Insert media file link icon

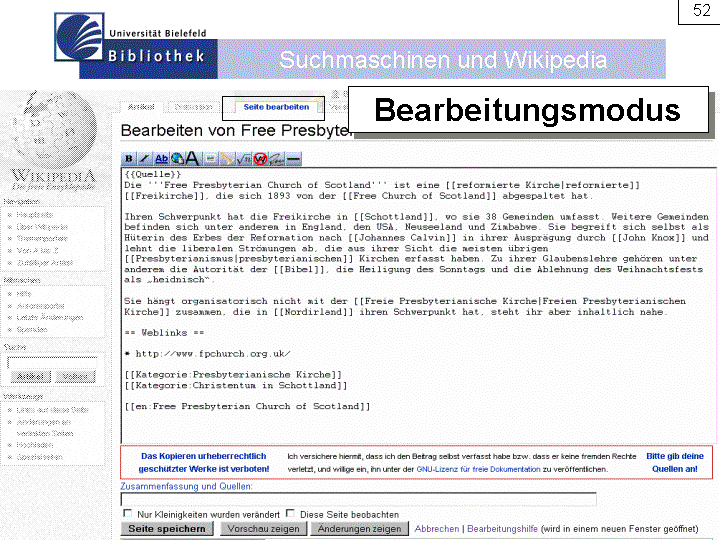227,159
